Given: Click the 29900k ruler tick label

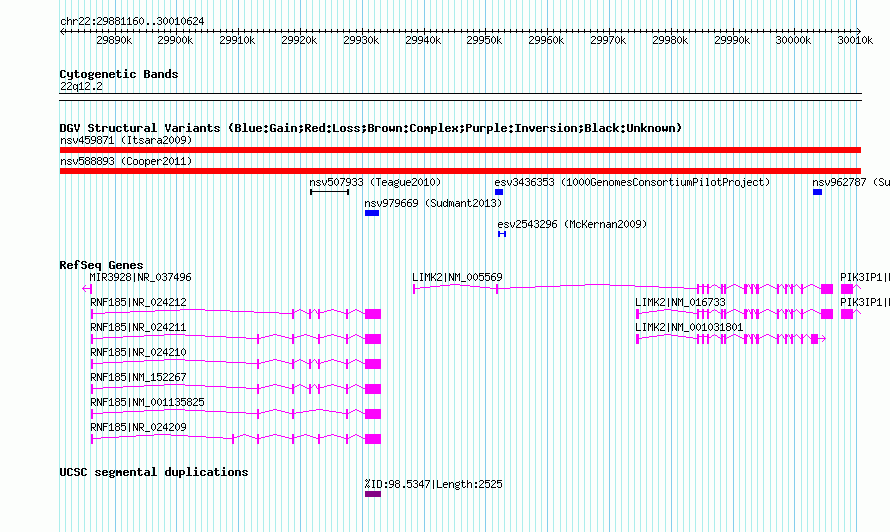Looking at the screenshot, I should click(175, 40).
